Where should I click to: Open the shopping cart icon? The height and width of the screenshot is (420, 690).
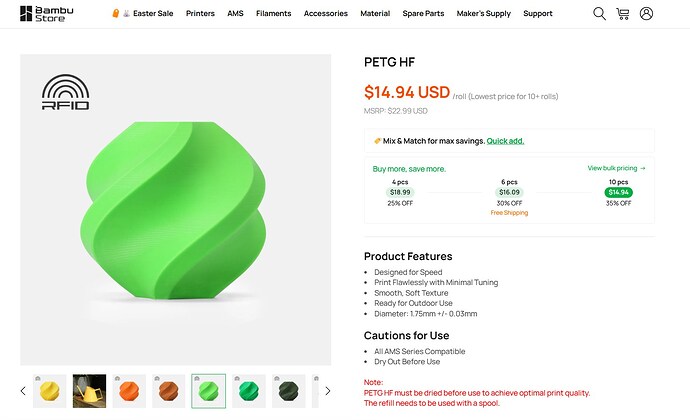623,14
